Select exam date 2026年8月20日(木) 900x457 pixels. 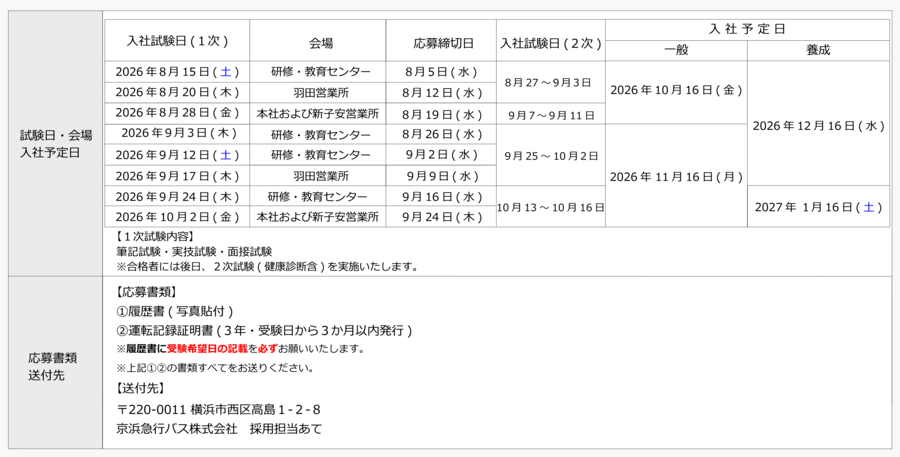pyautogui.click(x=177, y=92)
